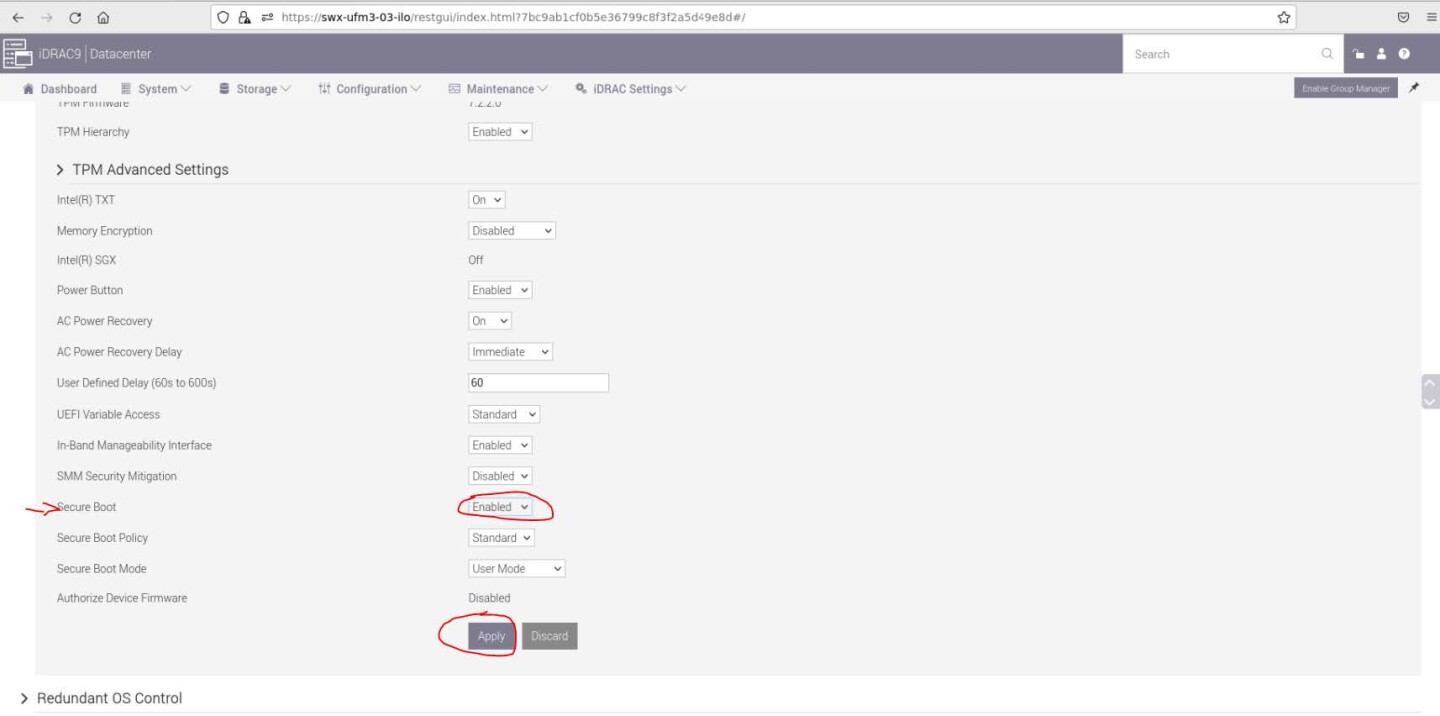Open the Configuration menu

click(370, 89)
